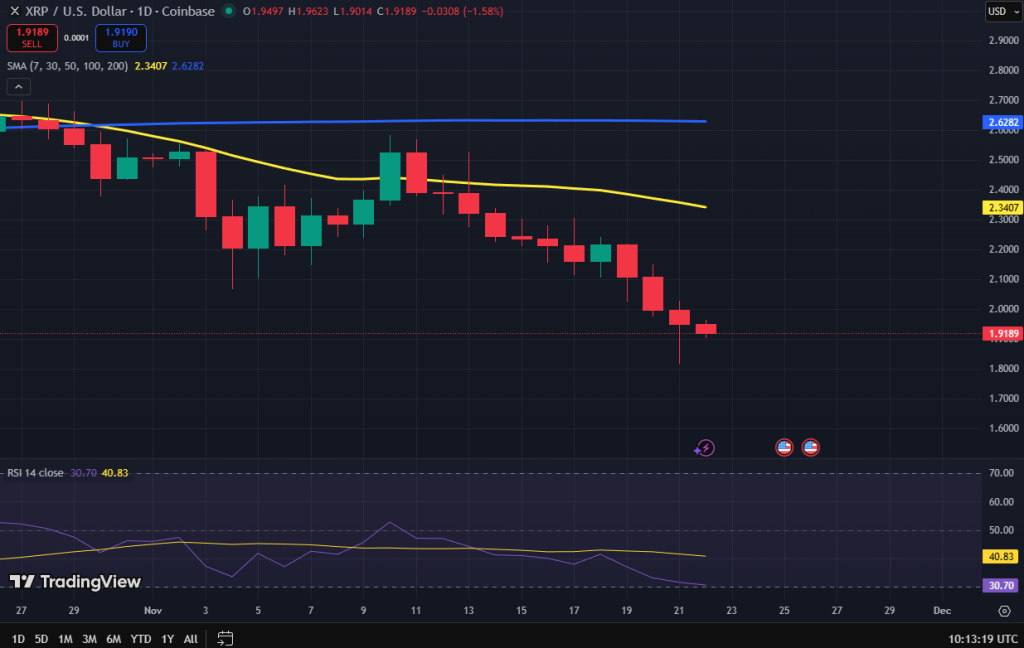The image size is (1024, 648).
Task: Select the All time range
Action: 191,639
